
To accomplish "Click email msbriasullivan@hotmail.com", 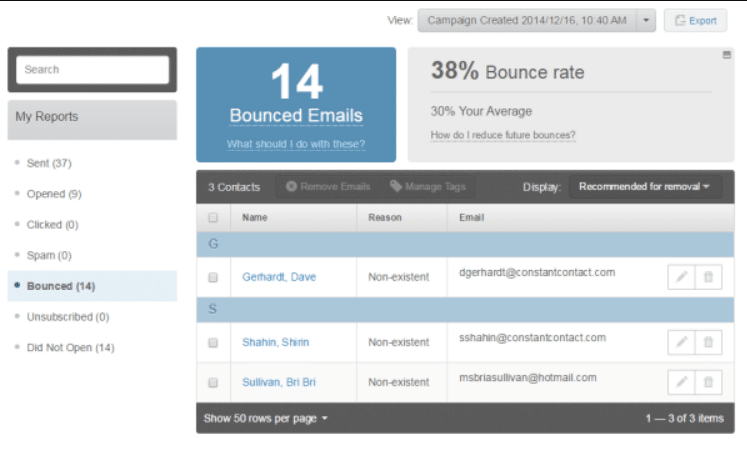I will [x=527, y=378].
